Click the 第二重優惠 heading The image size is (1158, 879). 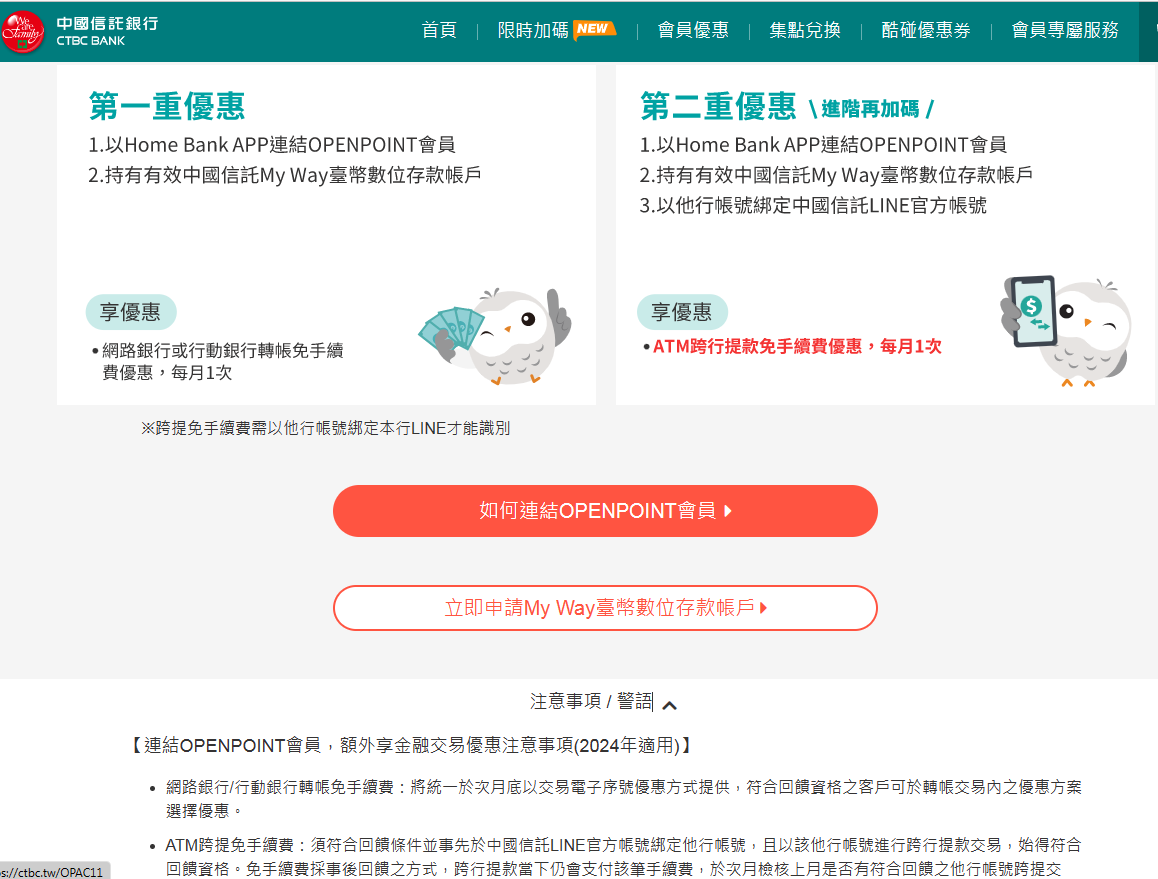(x=718, y=106)
